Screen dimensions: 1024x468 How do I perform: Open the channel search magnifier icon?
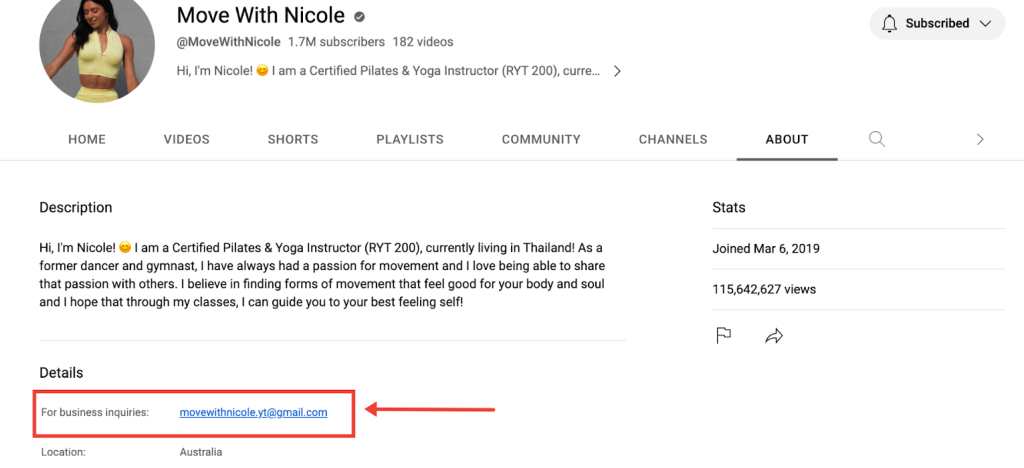[877, 139]
